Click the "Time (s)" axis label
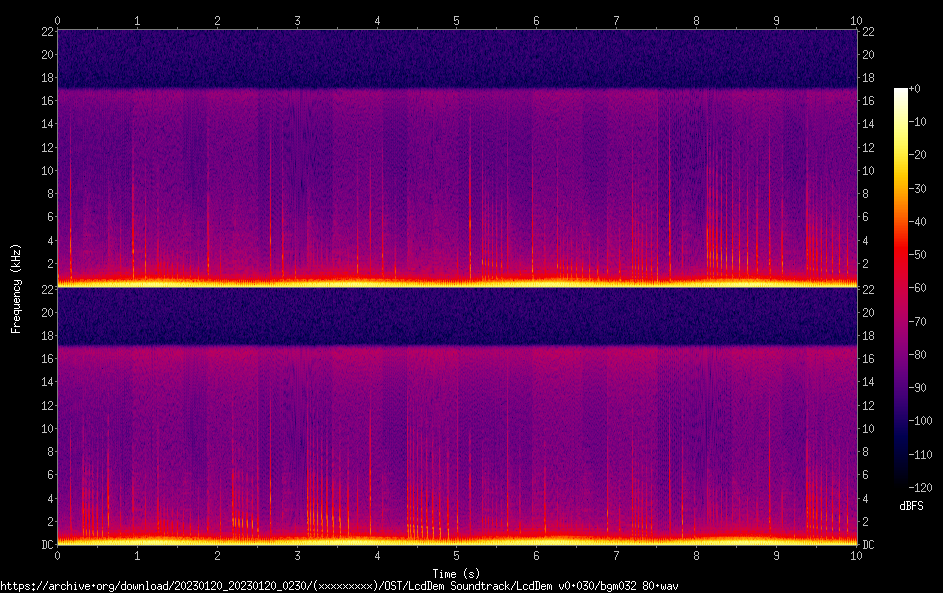This screenshot has width=943, height=593. (x=456, y=573)
